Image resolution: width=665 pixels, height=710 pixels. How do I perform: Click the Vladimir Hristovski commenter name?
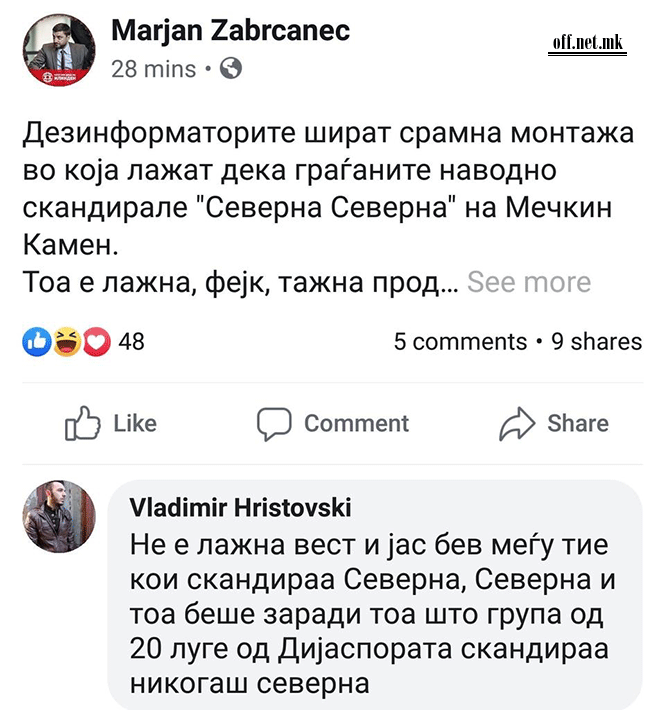pos(240,508)
